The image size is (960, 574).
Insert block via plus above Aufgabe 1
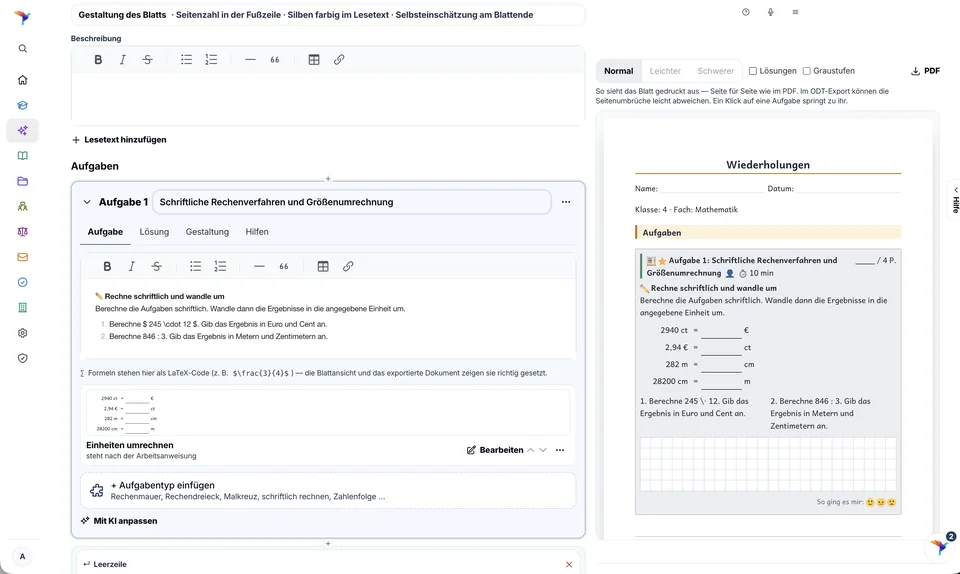tap(328, 179)
